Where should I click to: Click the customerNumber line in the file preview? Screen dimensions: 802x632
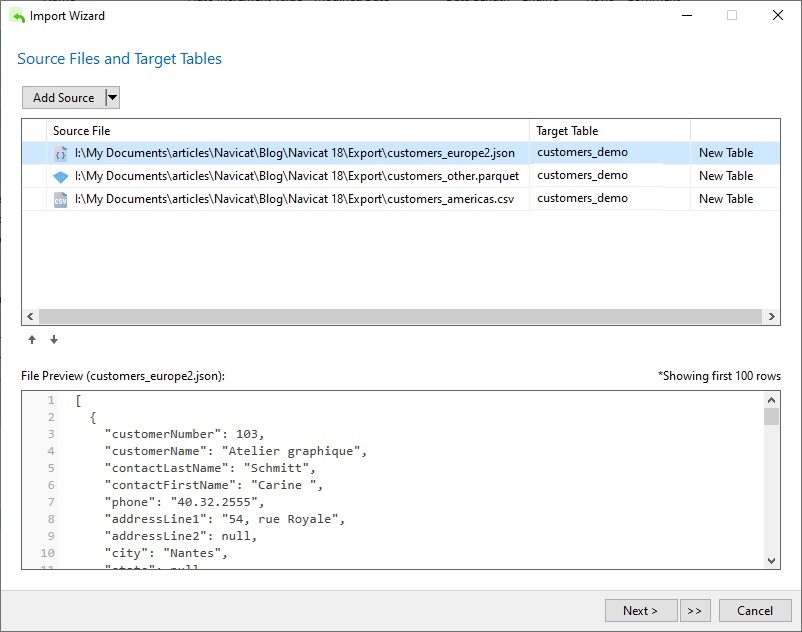pyautogui.click(x=185, y=434)
